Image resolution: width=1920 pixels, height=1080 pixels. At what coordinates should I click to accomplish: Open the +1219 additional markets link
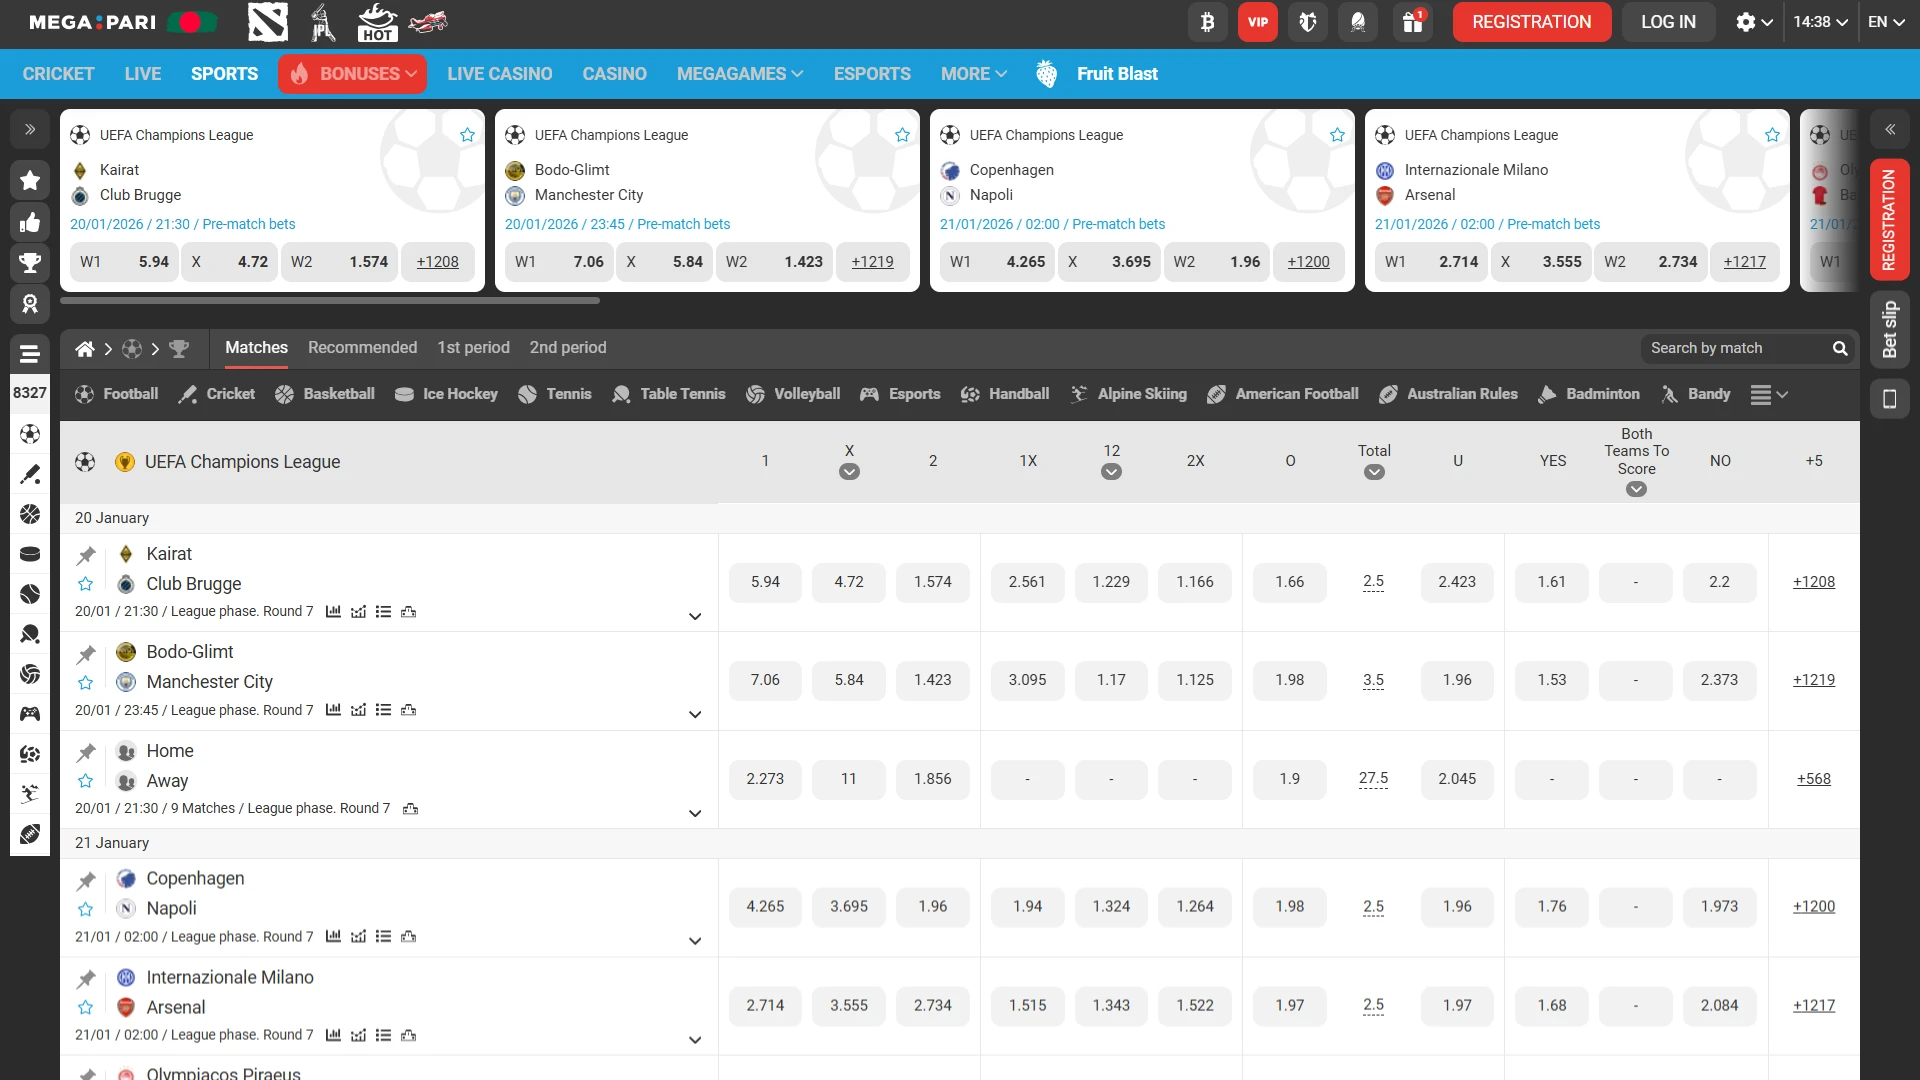point(1813,680)
